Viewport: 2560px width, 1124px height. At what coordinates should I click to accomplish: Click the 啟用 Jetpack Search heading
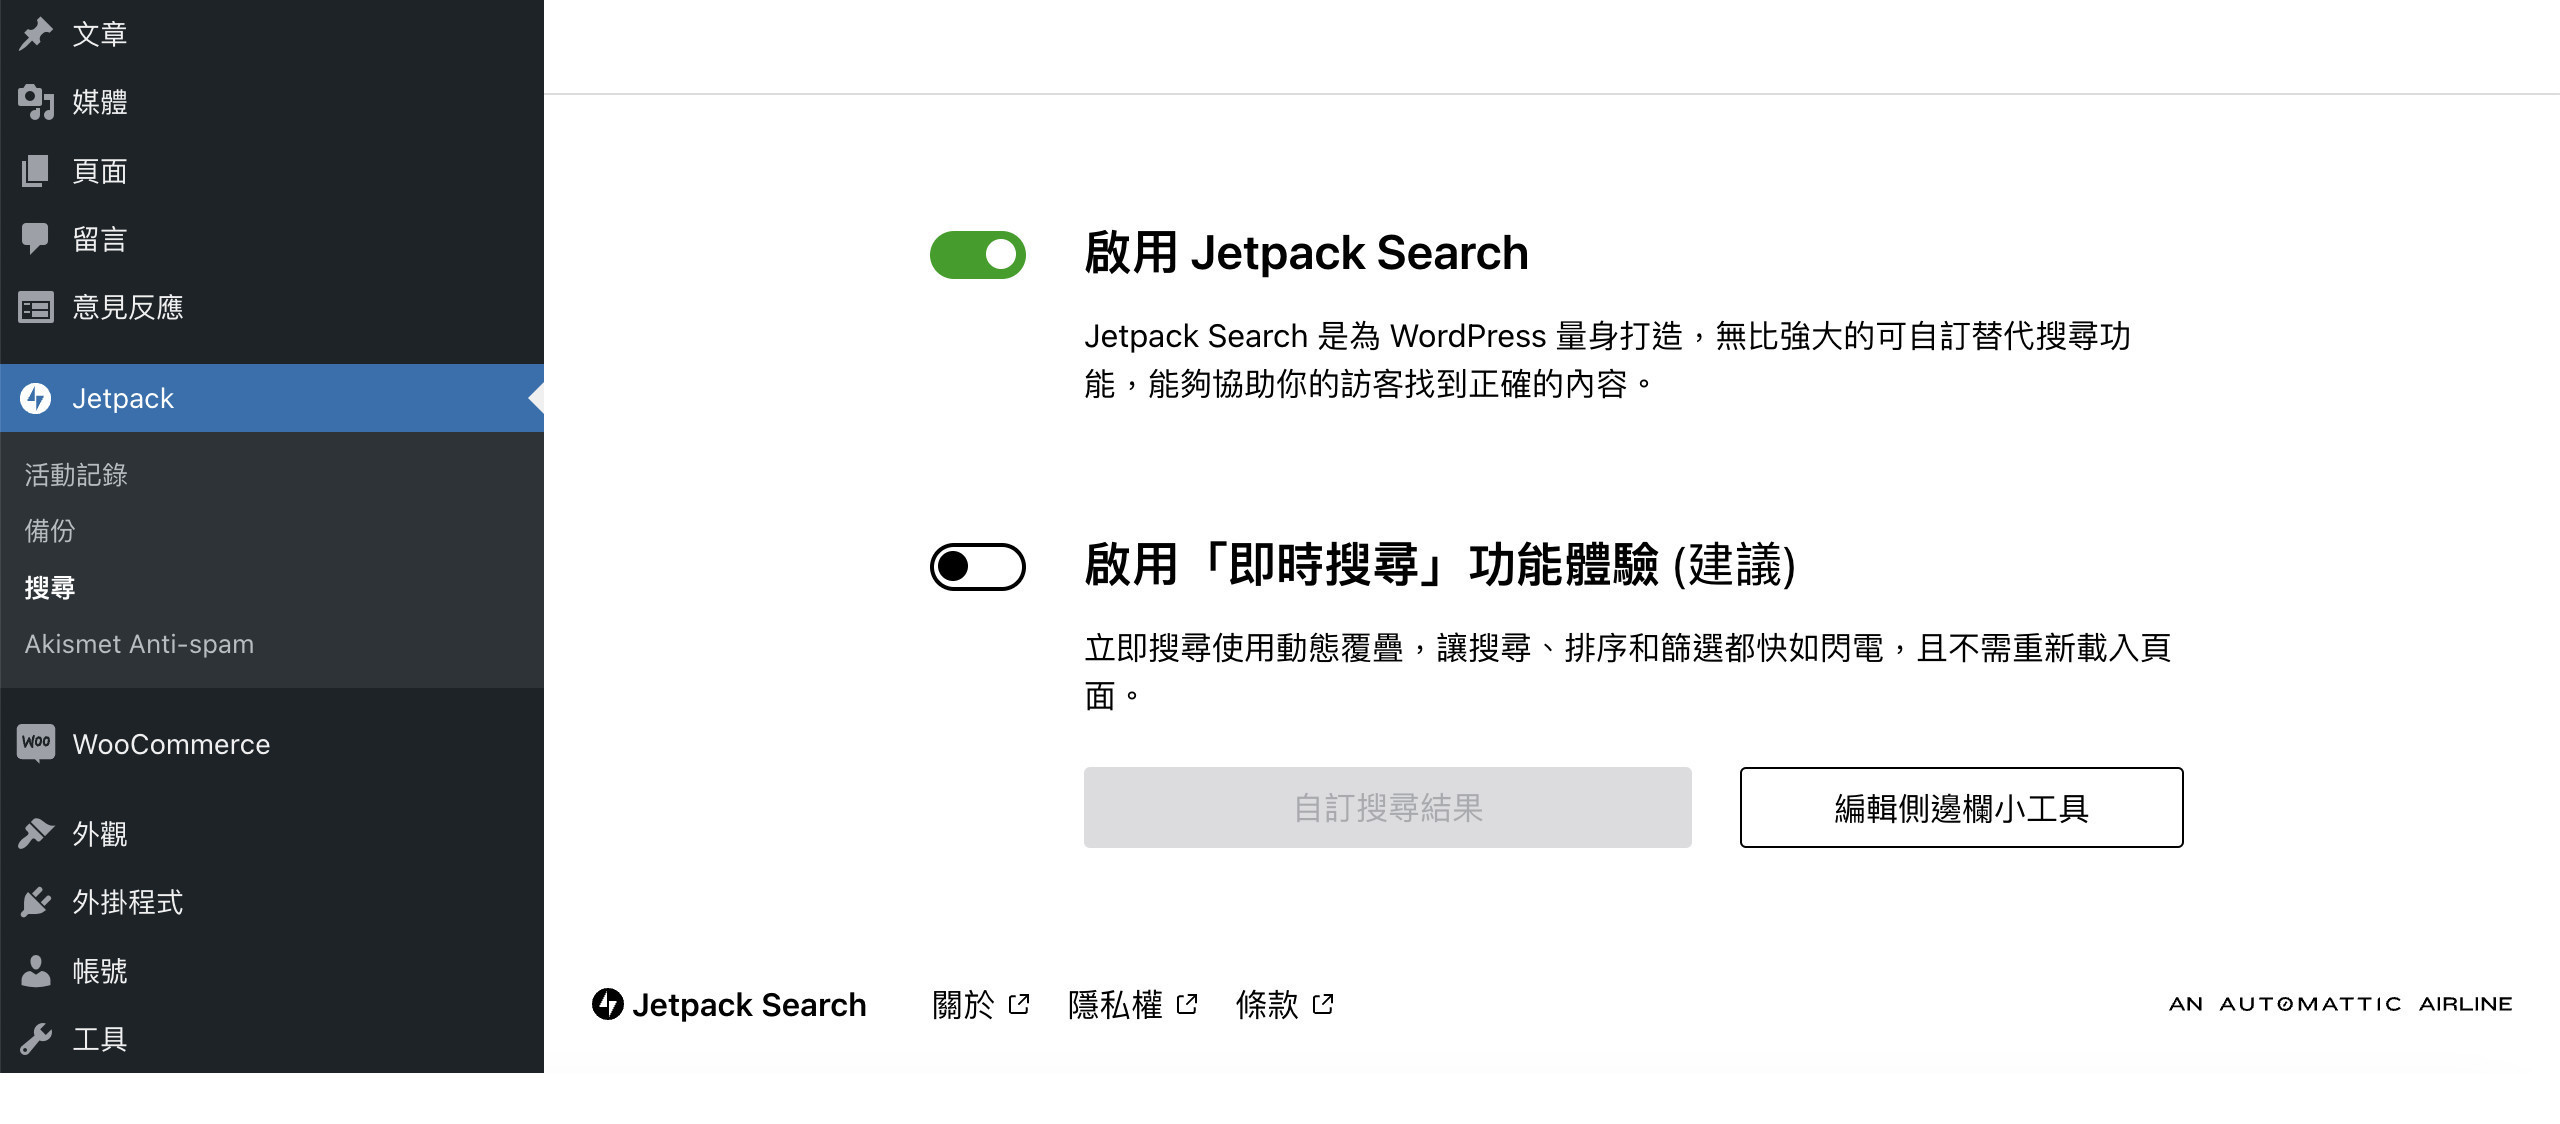[x=1306, y=253]
